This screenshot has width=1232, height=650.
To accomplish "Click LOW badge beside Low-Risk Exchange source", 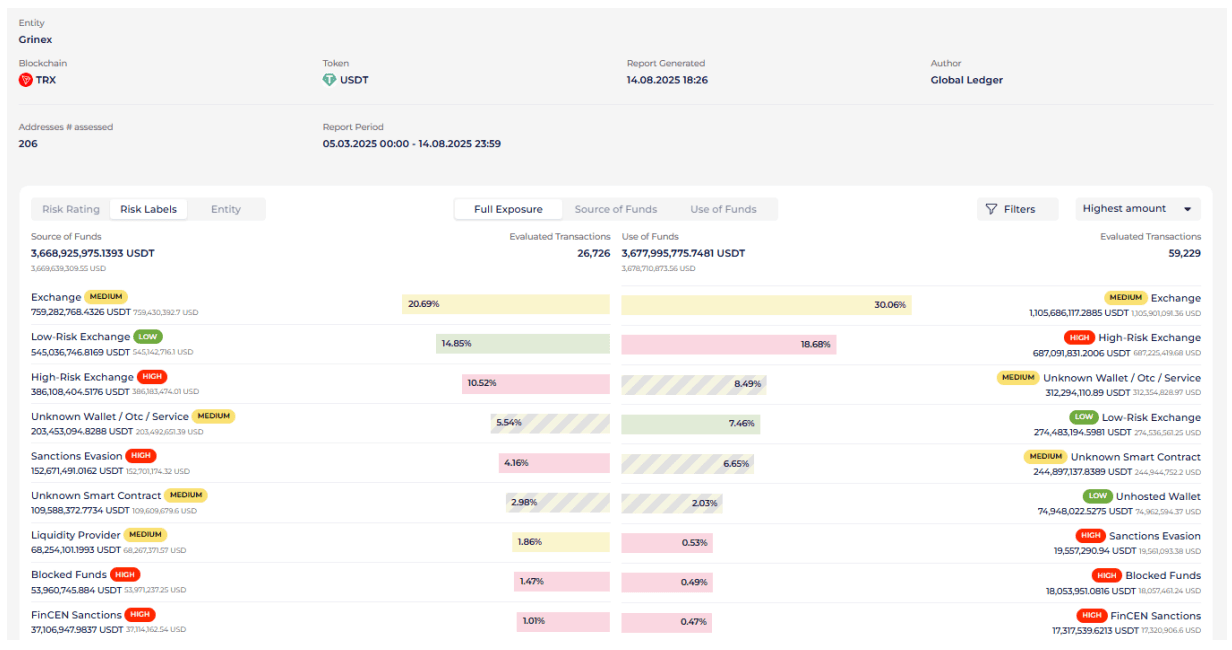I will pyautogui.click(x=148, y=337).
